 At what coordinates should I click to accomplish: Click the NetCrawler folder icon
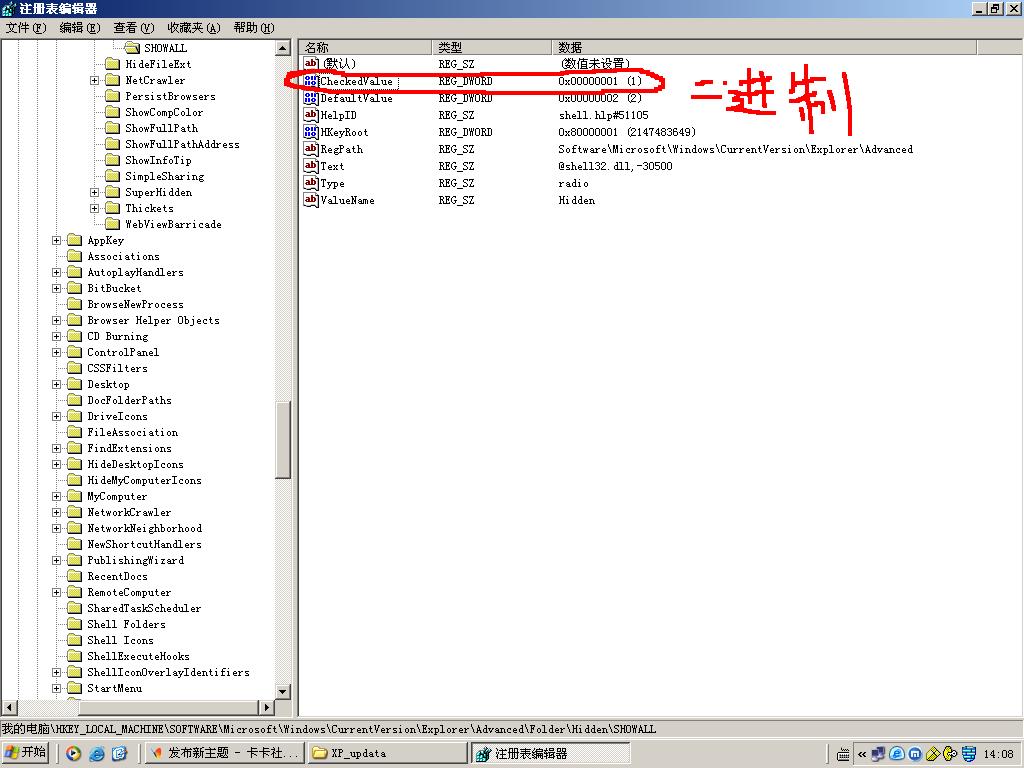(x=113, y=80)
